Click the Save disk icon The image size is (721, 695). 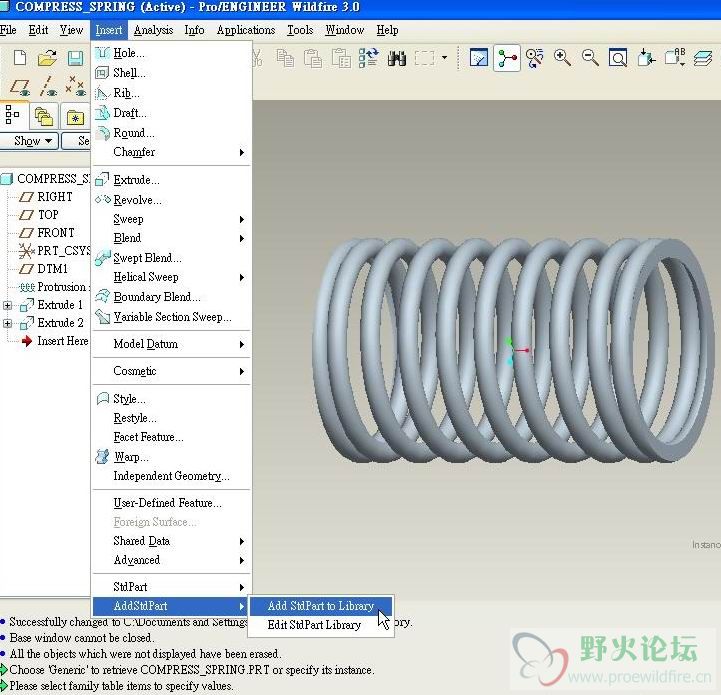tap(75, 58)
